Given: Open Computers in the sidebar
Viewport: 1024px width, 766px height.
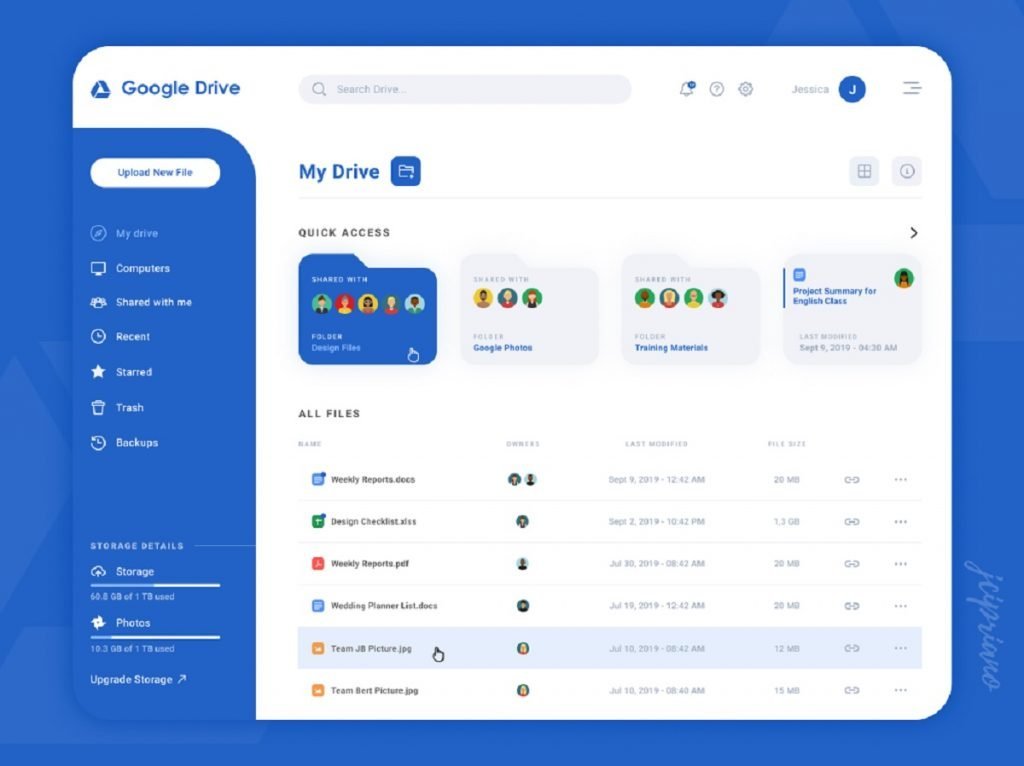Looking at the screenshot, I should 130,268.
